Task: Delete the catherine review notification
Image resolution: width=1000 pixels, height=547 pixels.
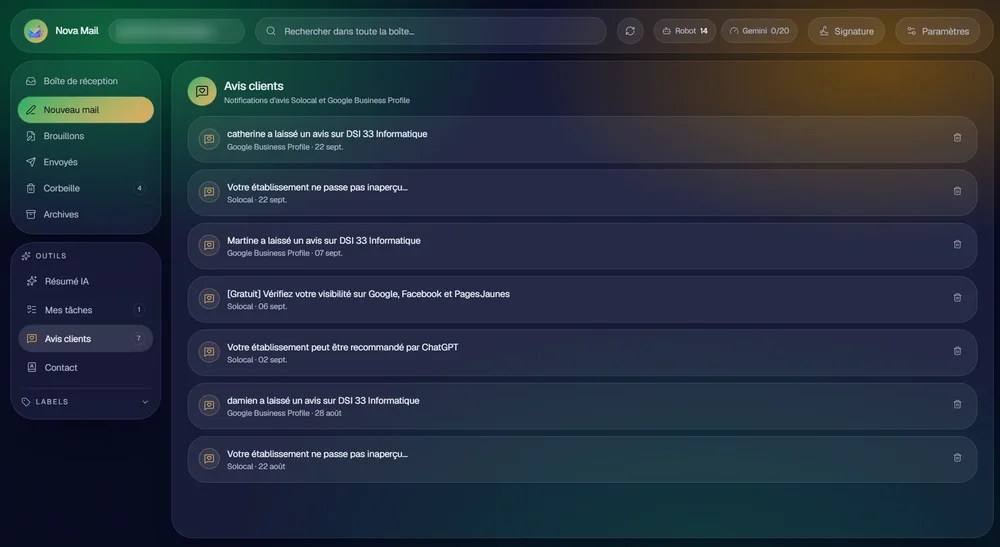Action: pos(957,138)
